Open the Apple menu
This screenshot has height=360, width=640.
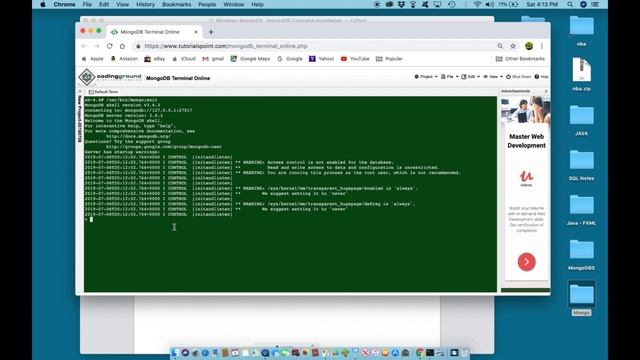pyautogui.click(x=43, y=4)
